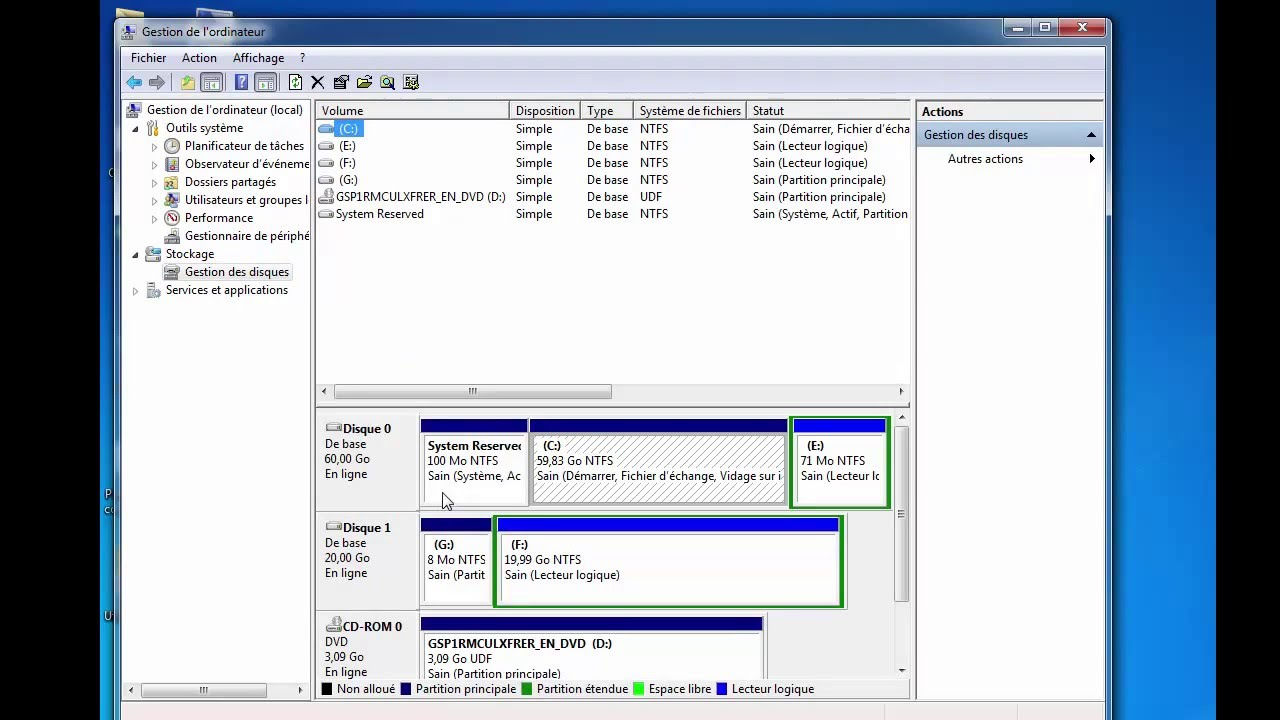The image size is (1280, 720).
Task: Open the Action menu
Action: pos(199,58)
